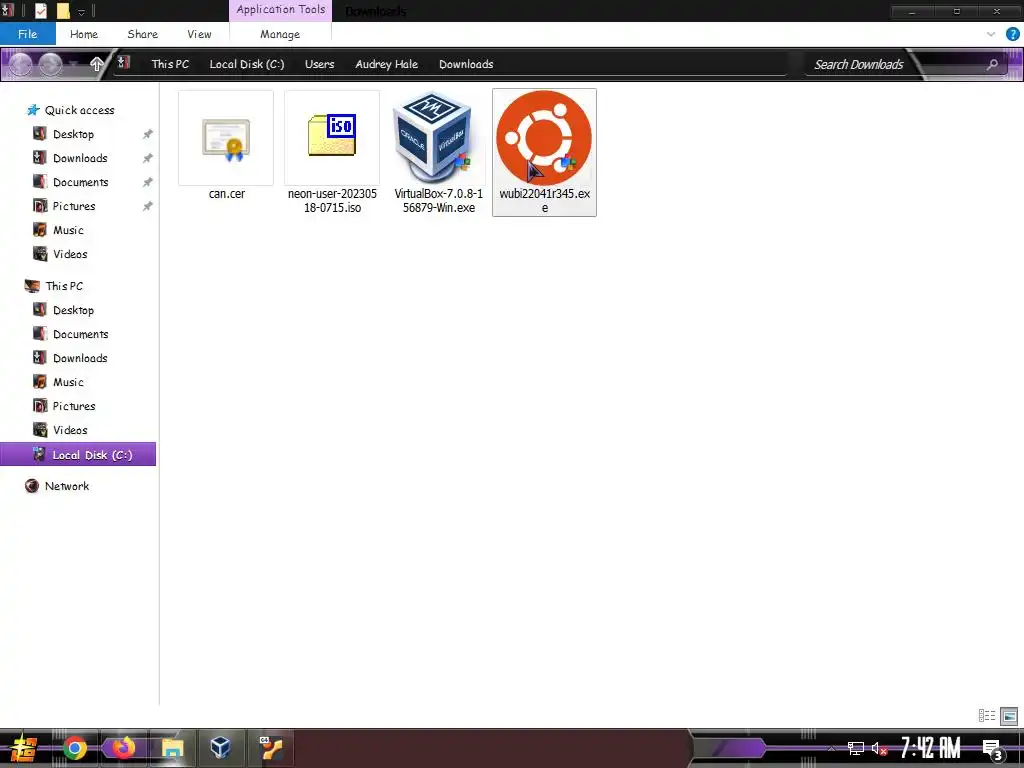Open the network status tray icon
This screenshot has width=1024, height=768.
tap(856, 748)
